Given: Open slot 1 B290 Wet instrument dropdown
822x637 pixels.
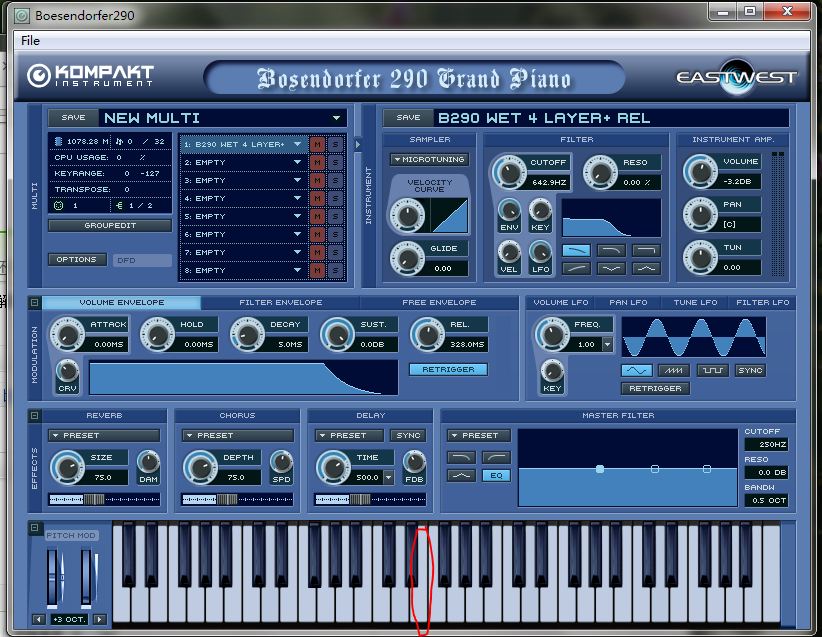Looking at the screenshot, I should pos(297,144).
